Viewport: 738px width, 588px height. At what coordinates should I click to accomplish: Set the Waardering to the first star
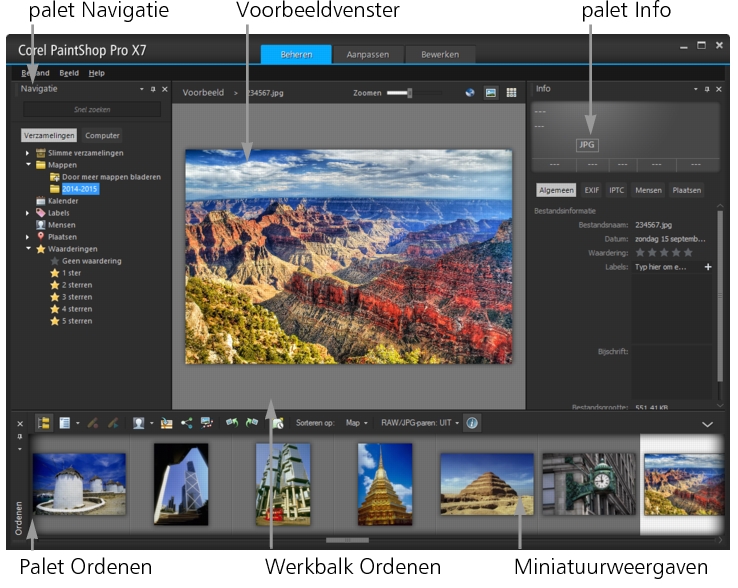point(640,253)
